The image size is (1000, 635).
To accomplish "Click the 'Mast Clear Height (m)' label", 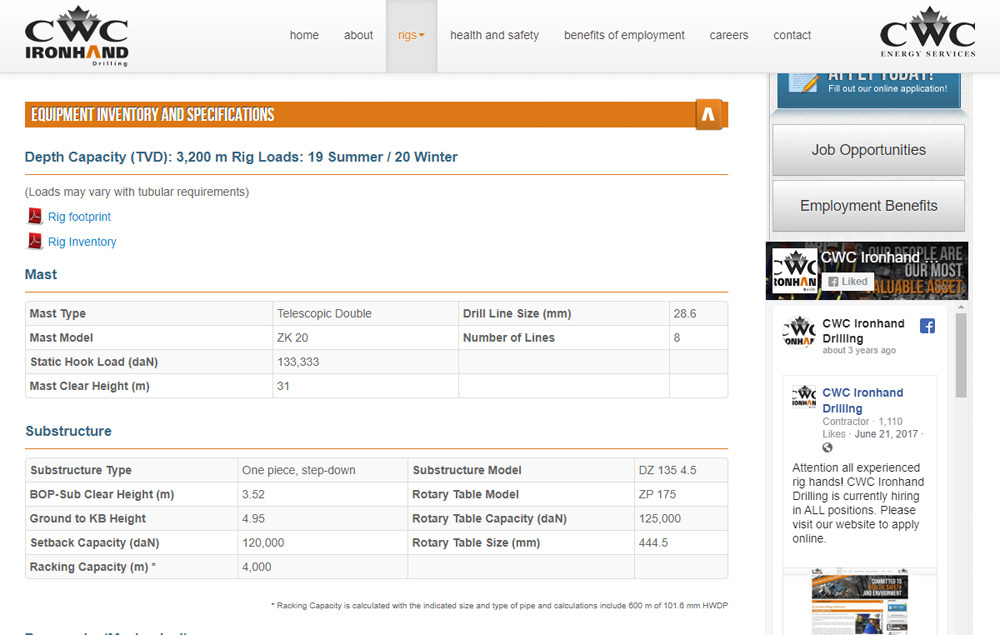I will pyautogui.click(x=89, y=386).
